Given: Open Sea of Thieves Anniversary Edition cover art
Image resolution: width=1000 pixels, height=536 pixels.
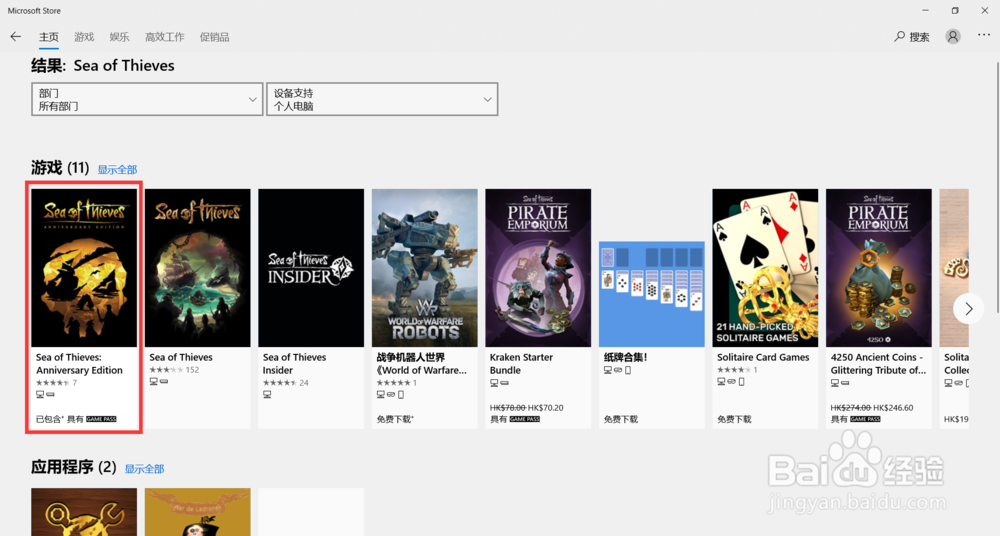Looking at the screenshot, I should coord(84,268).
